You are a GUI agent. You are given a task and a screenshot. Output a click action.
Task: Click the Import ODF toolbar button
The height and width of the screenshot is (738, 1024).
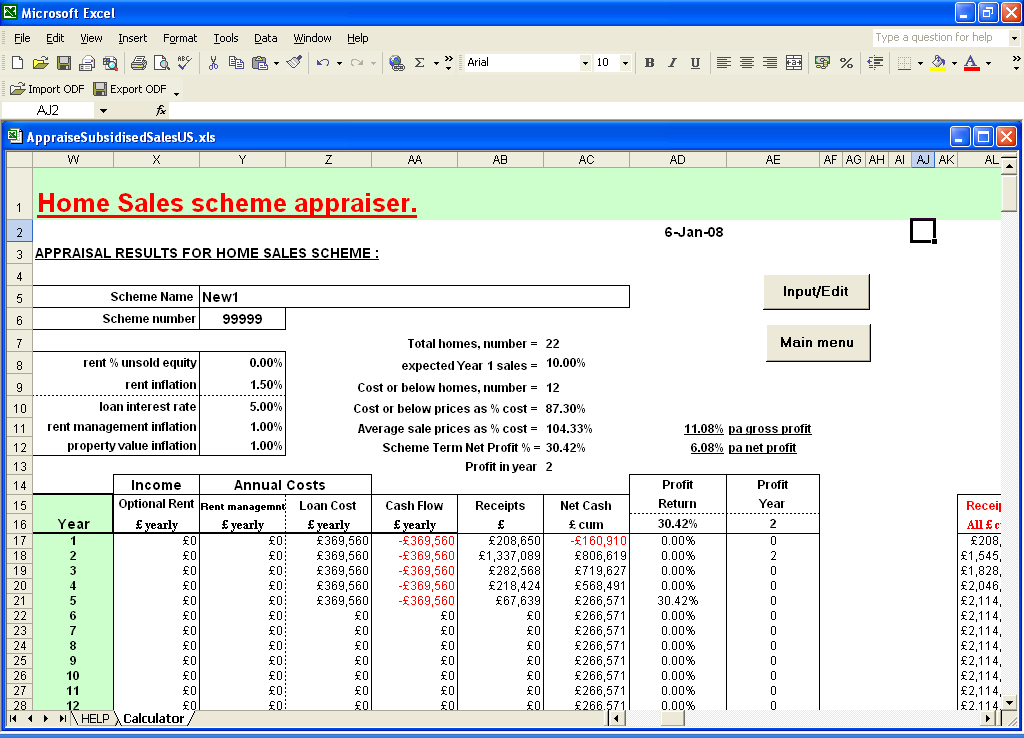[x=47, y=89]
